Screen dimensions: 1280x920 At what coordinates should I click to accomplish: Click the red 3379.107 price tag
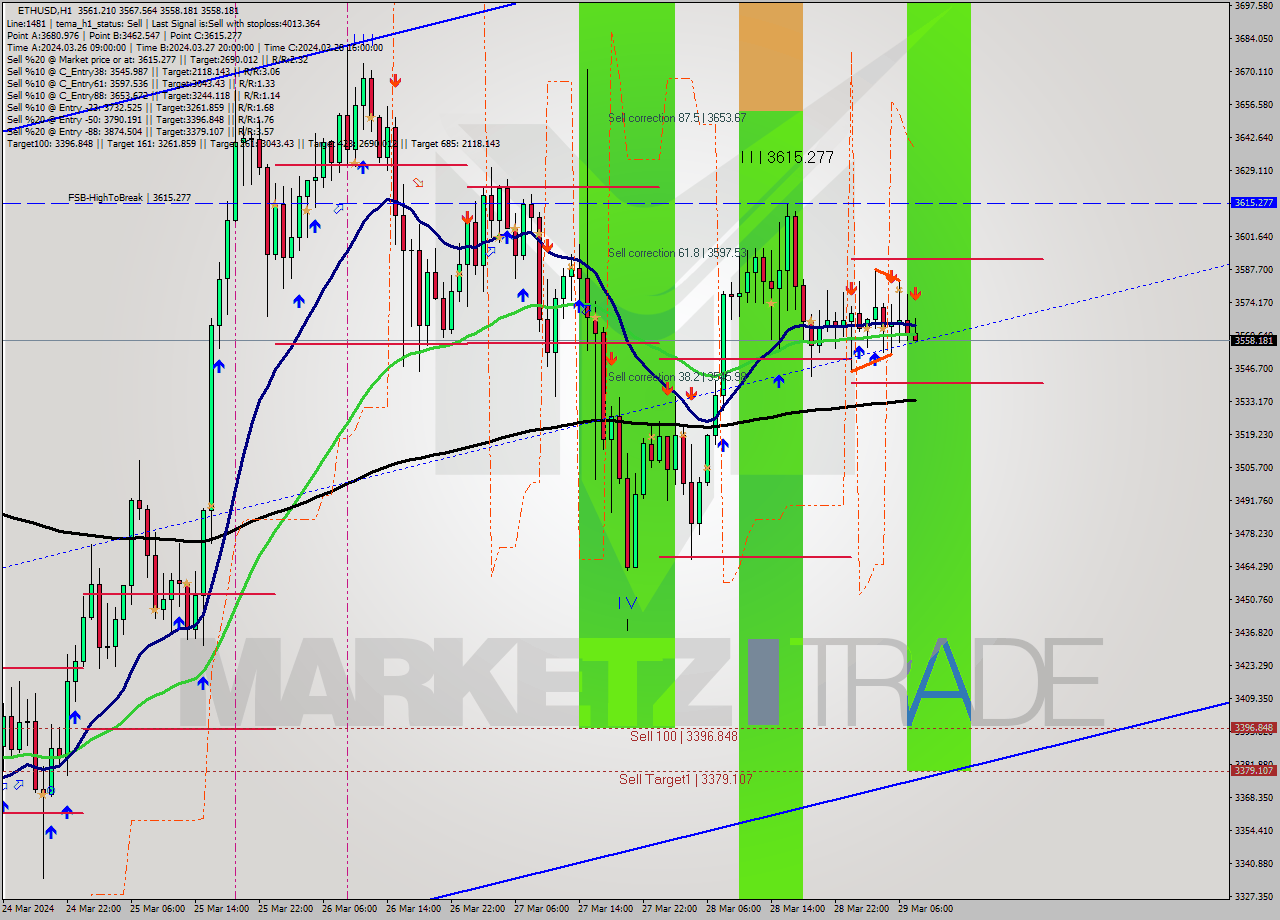(1253, 770)
